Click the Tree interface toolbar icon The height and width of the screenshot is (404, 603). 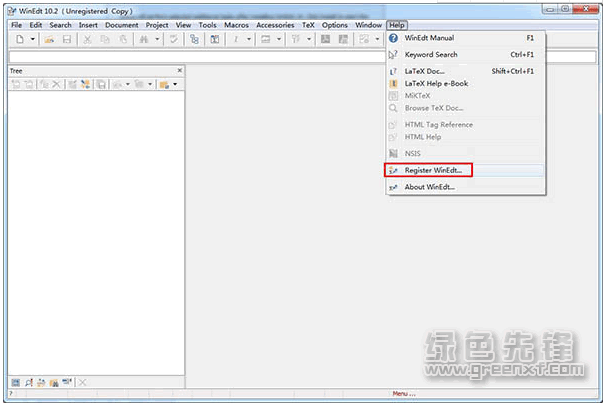coord(195,39)
